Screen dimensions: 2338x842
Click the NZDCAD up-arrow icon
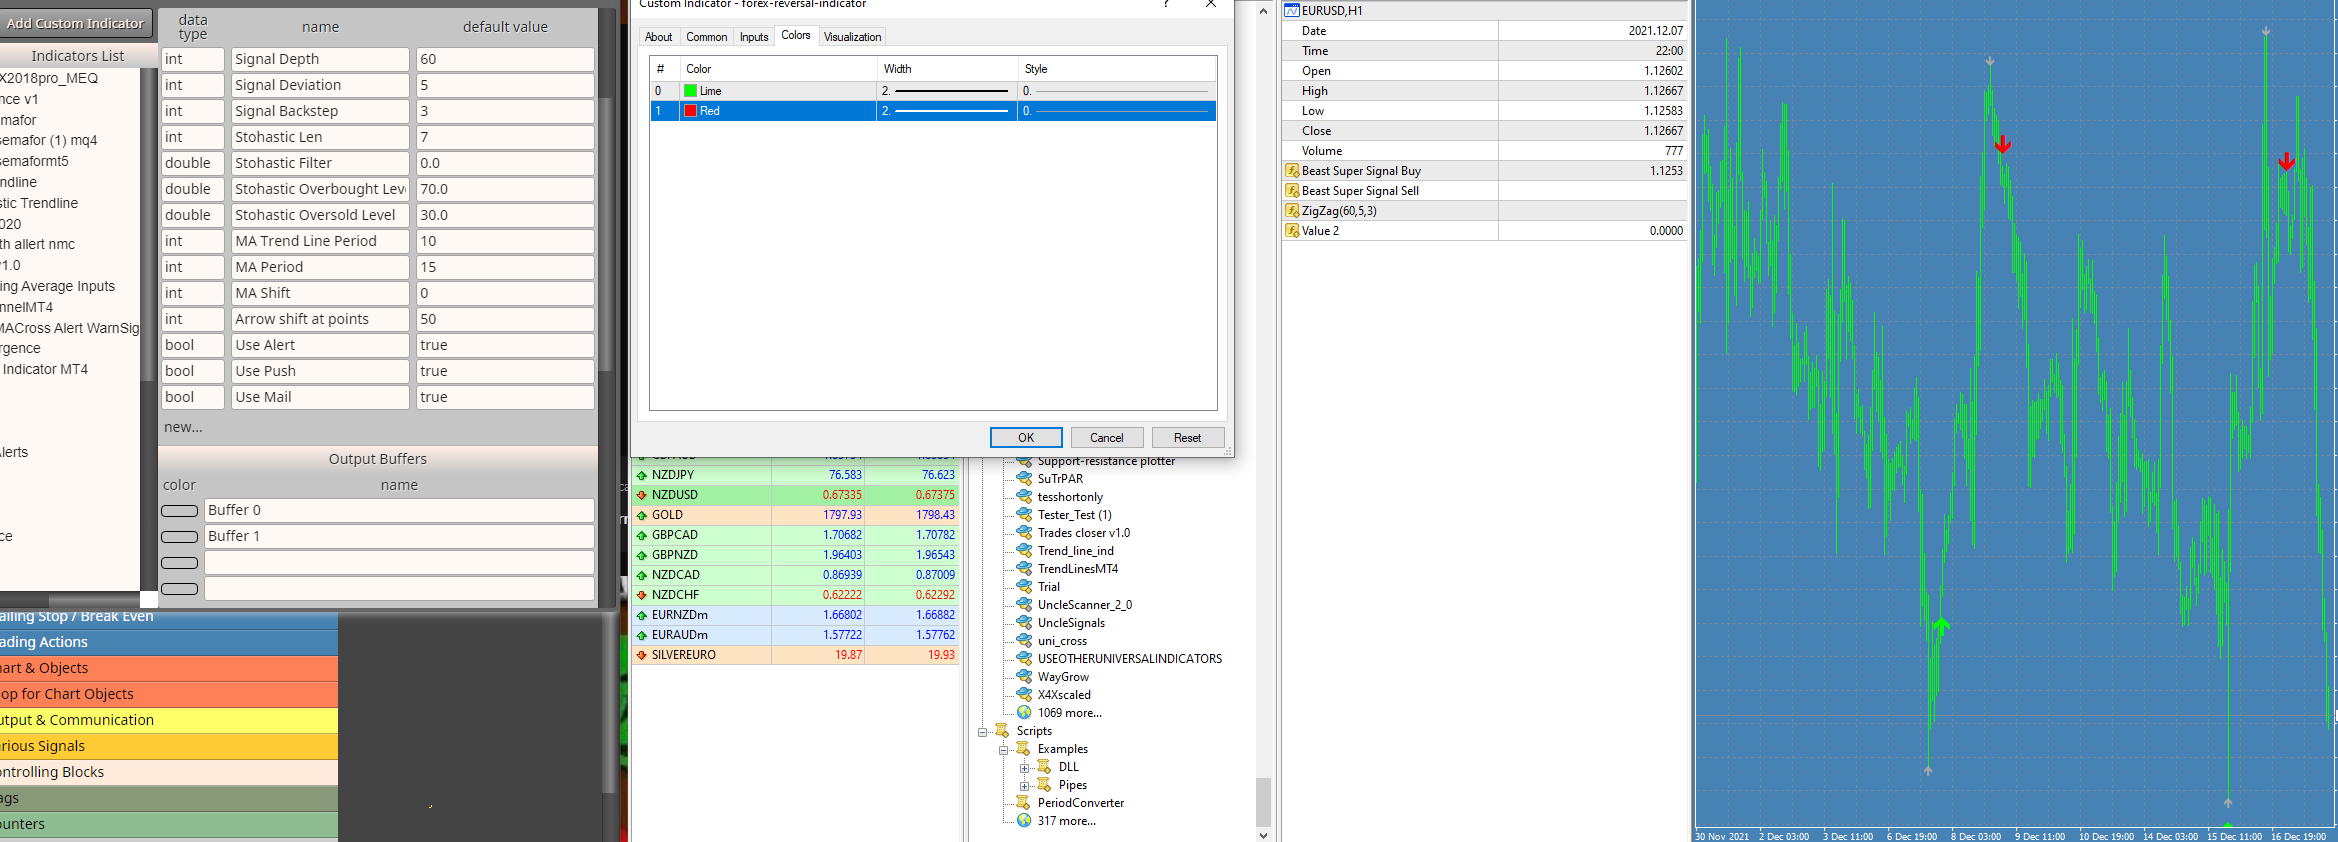[x=642, y=575]
